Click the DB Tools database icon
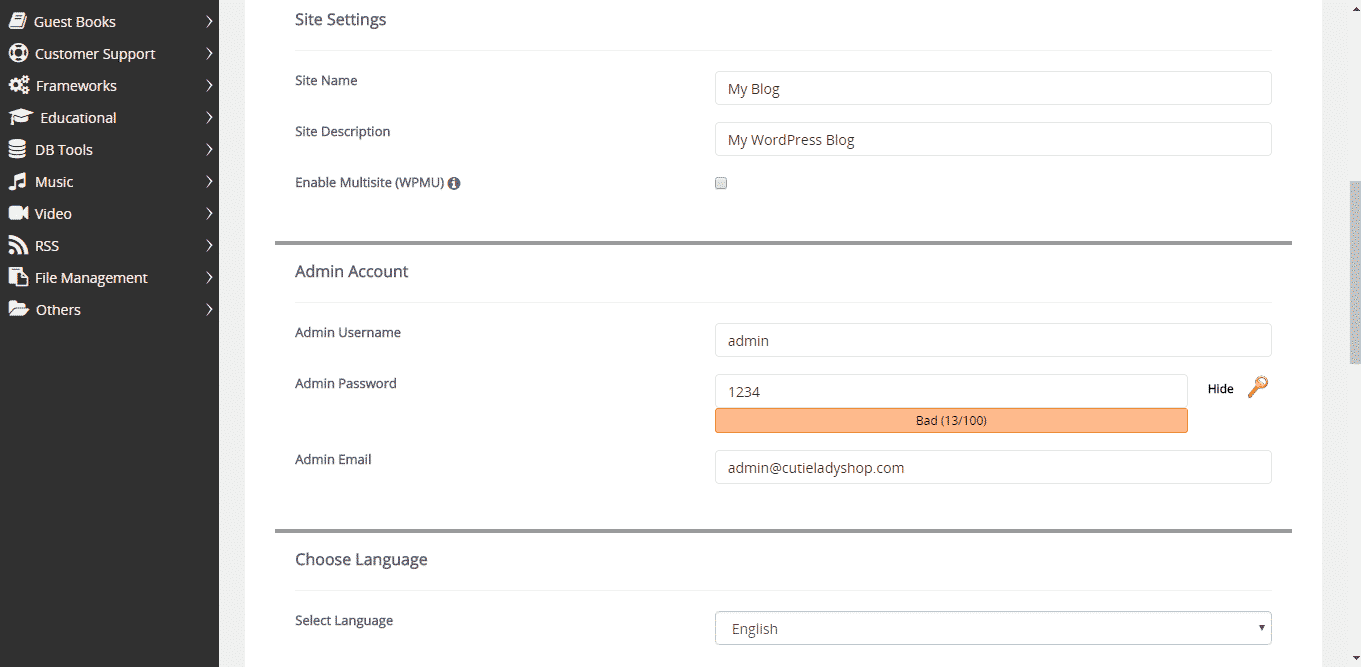Viewport: 1361px width, 667px height. tap(17, 149)
